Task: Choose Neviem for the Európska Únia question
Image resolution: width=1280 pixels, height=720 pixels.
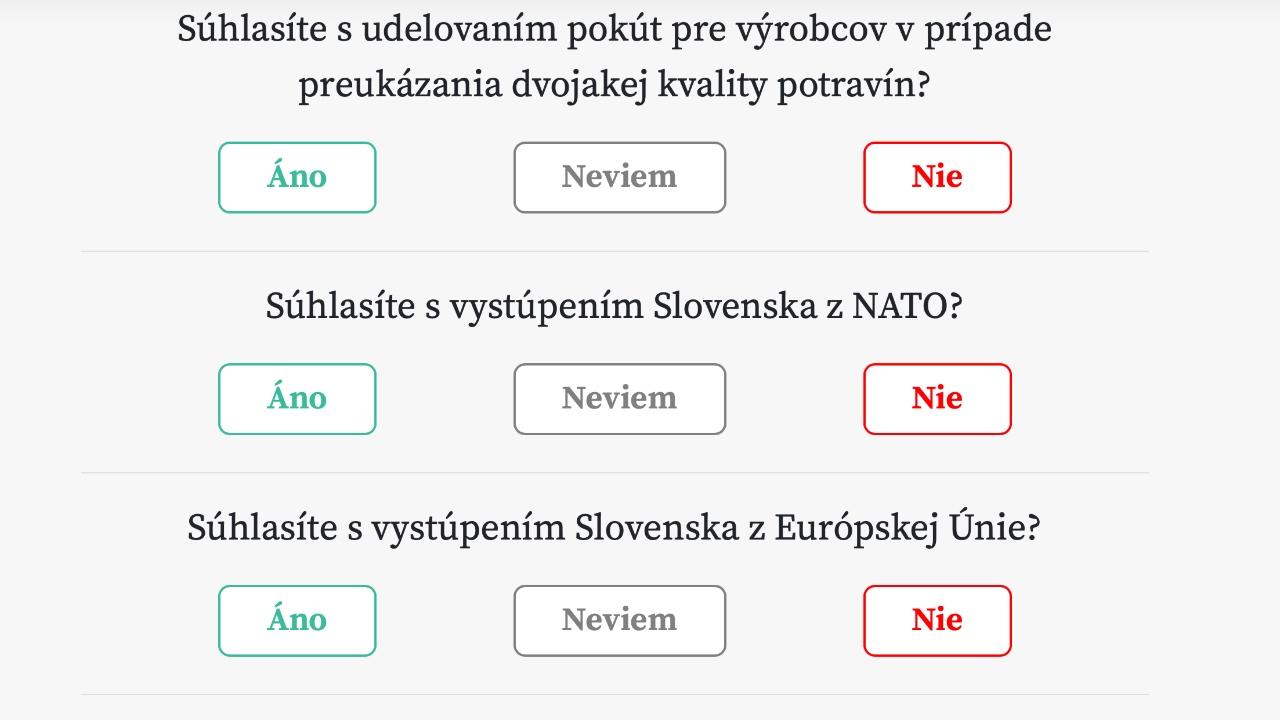Action: pyautogui.click(x=619, y=620)
